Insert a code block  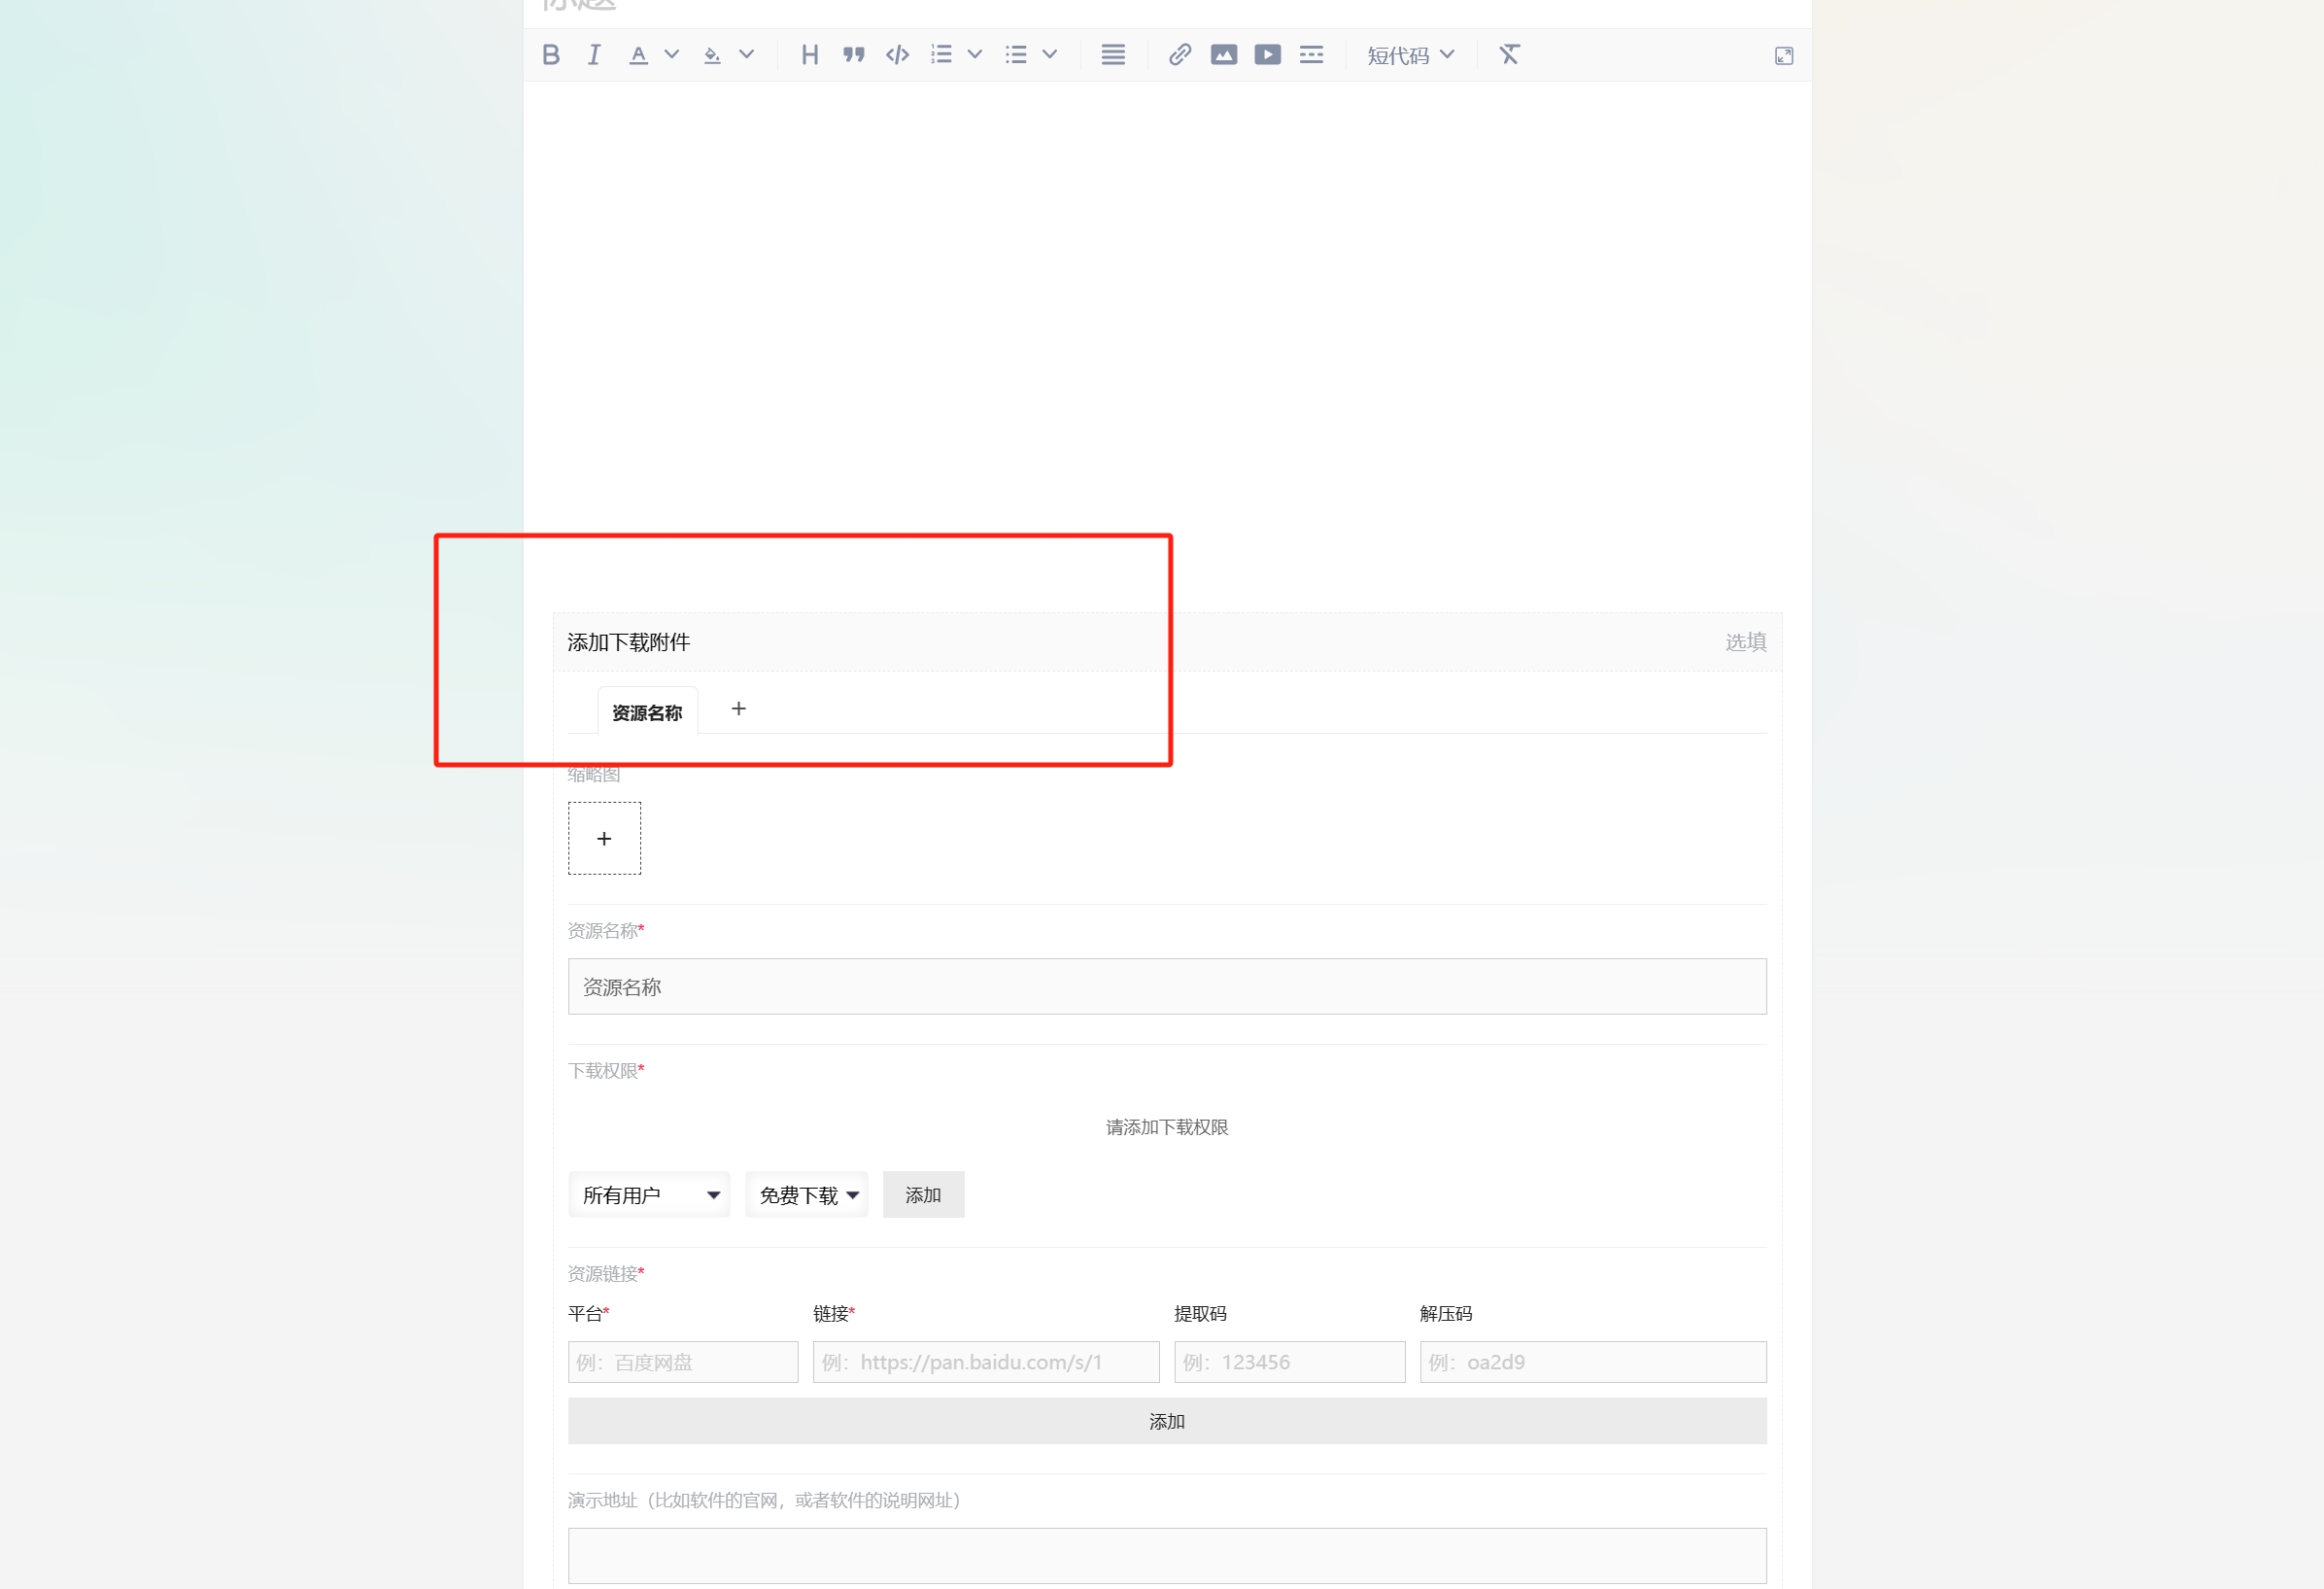[897, 55]
